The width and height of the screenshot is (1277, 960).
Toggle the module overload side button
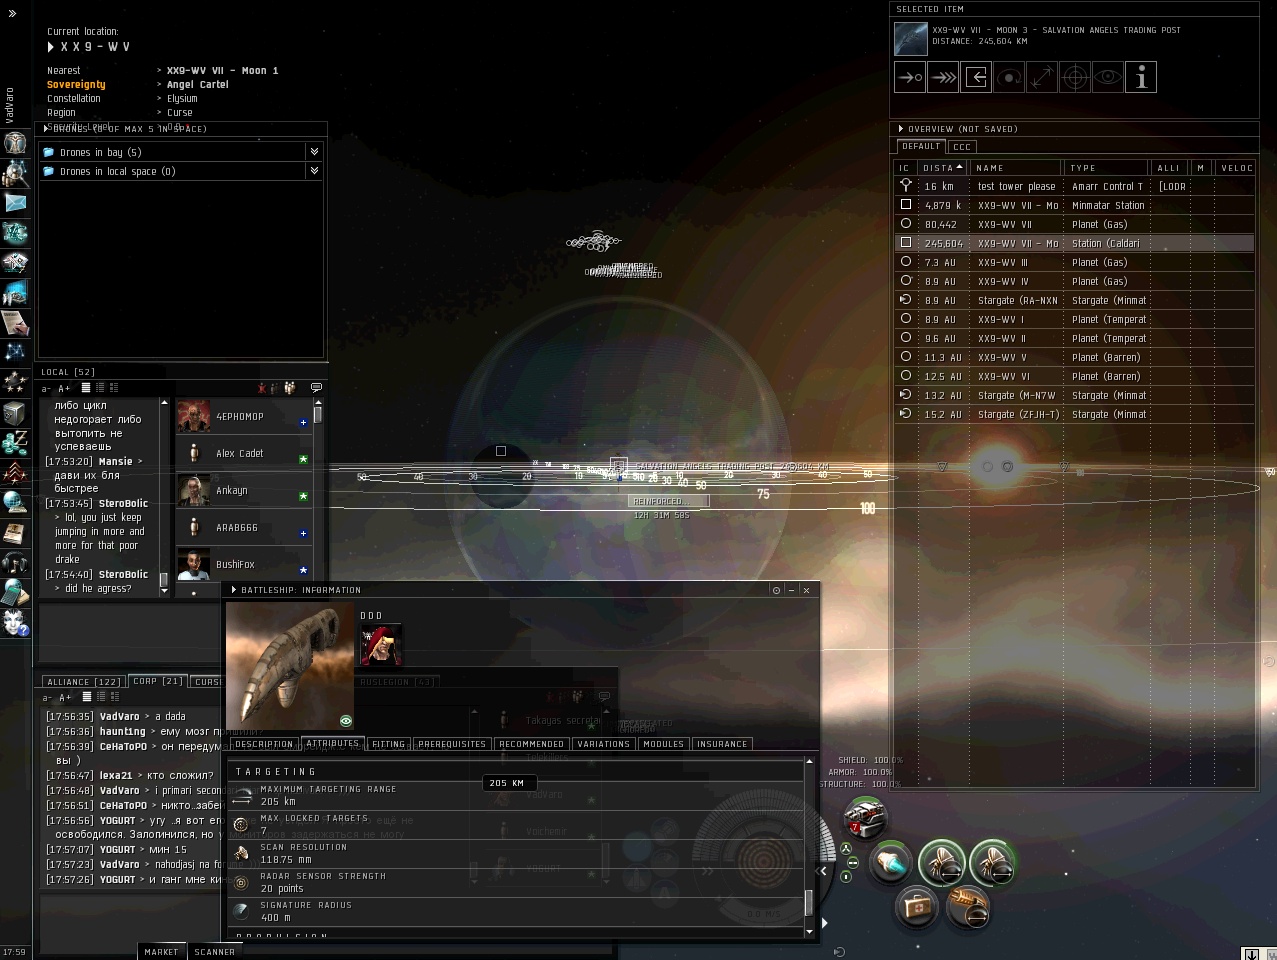pos(846,848)
